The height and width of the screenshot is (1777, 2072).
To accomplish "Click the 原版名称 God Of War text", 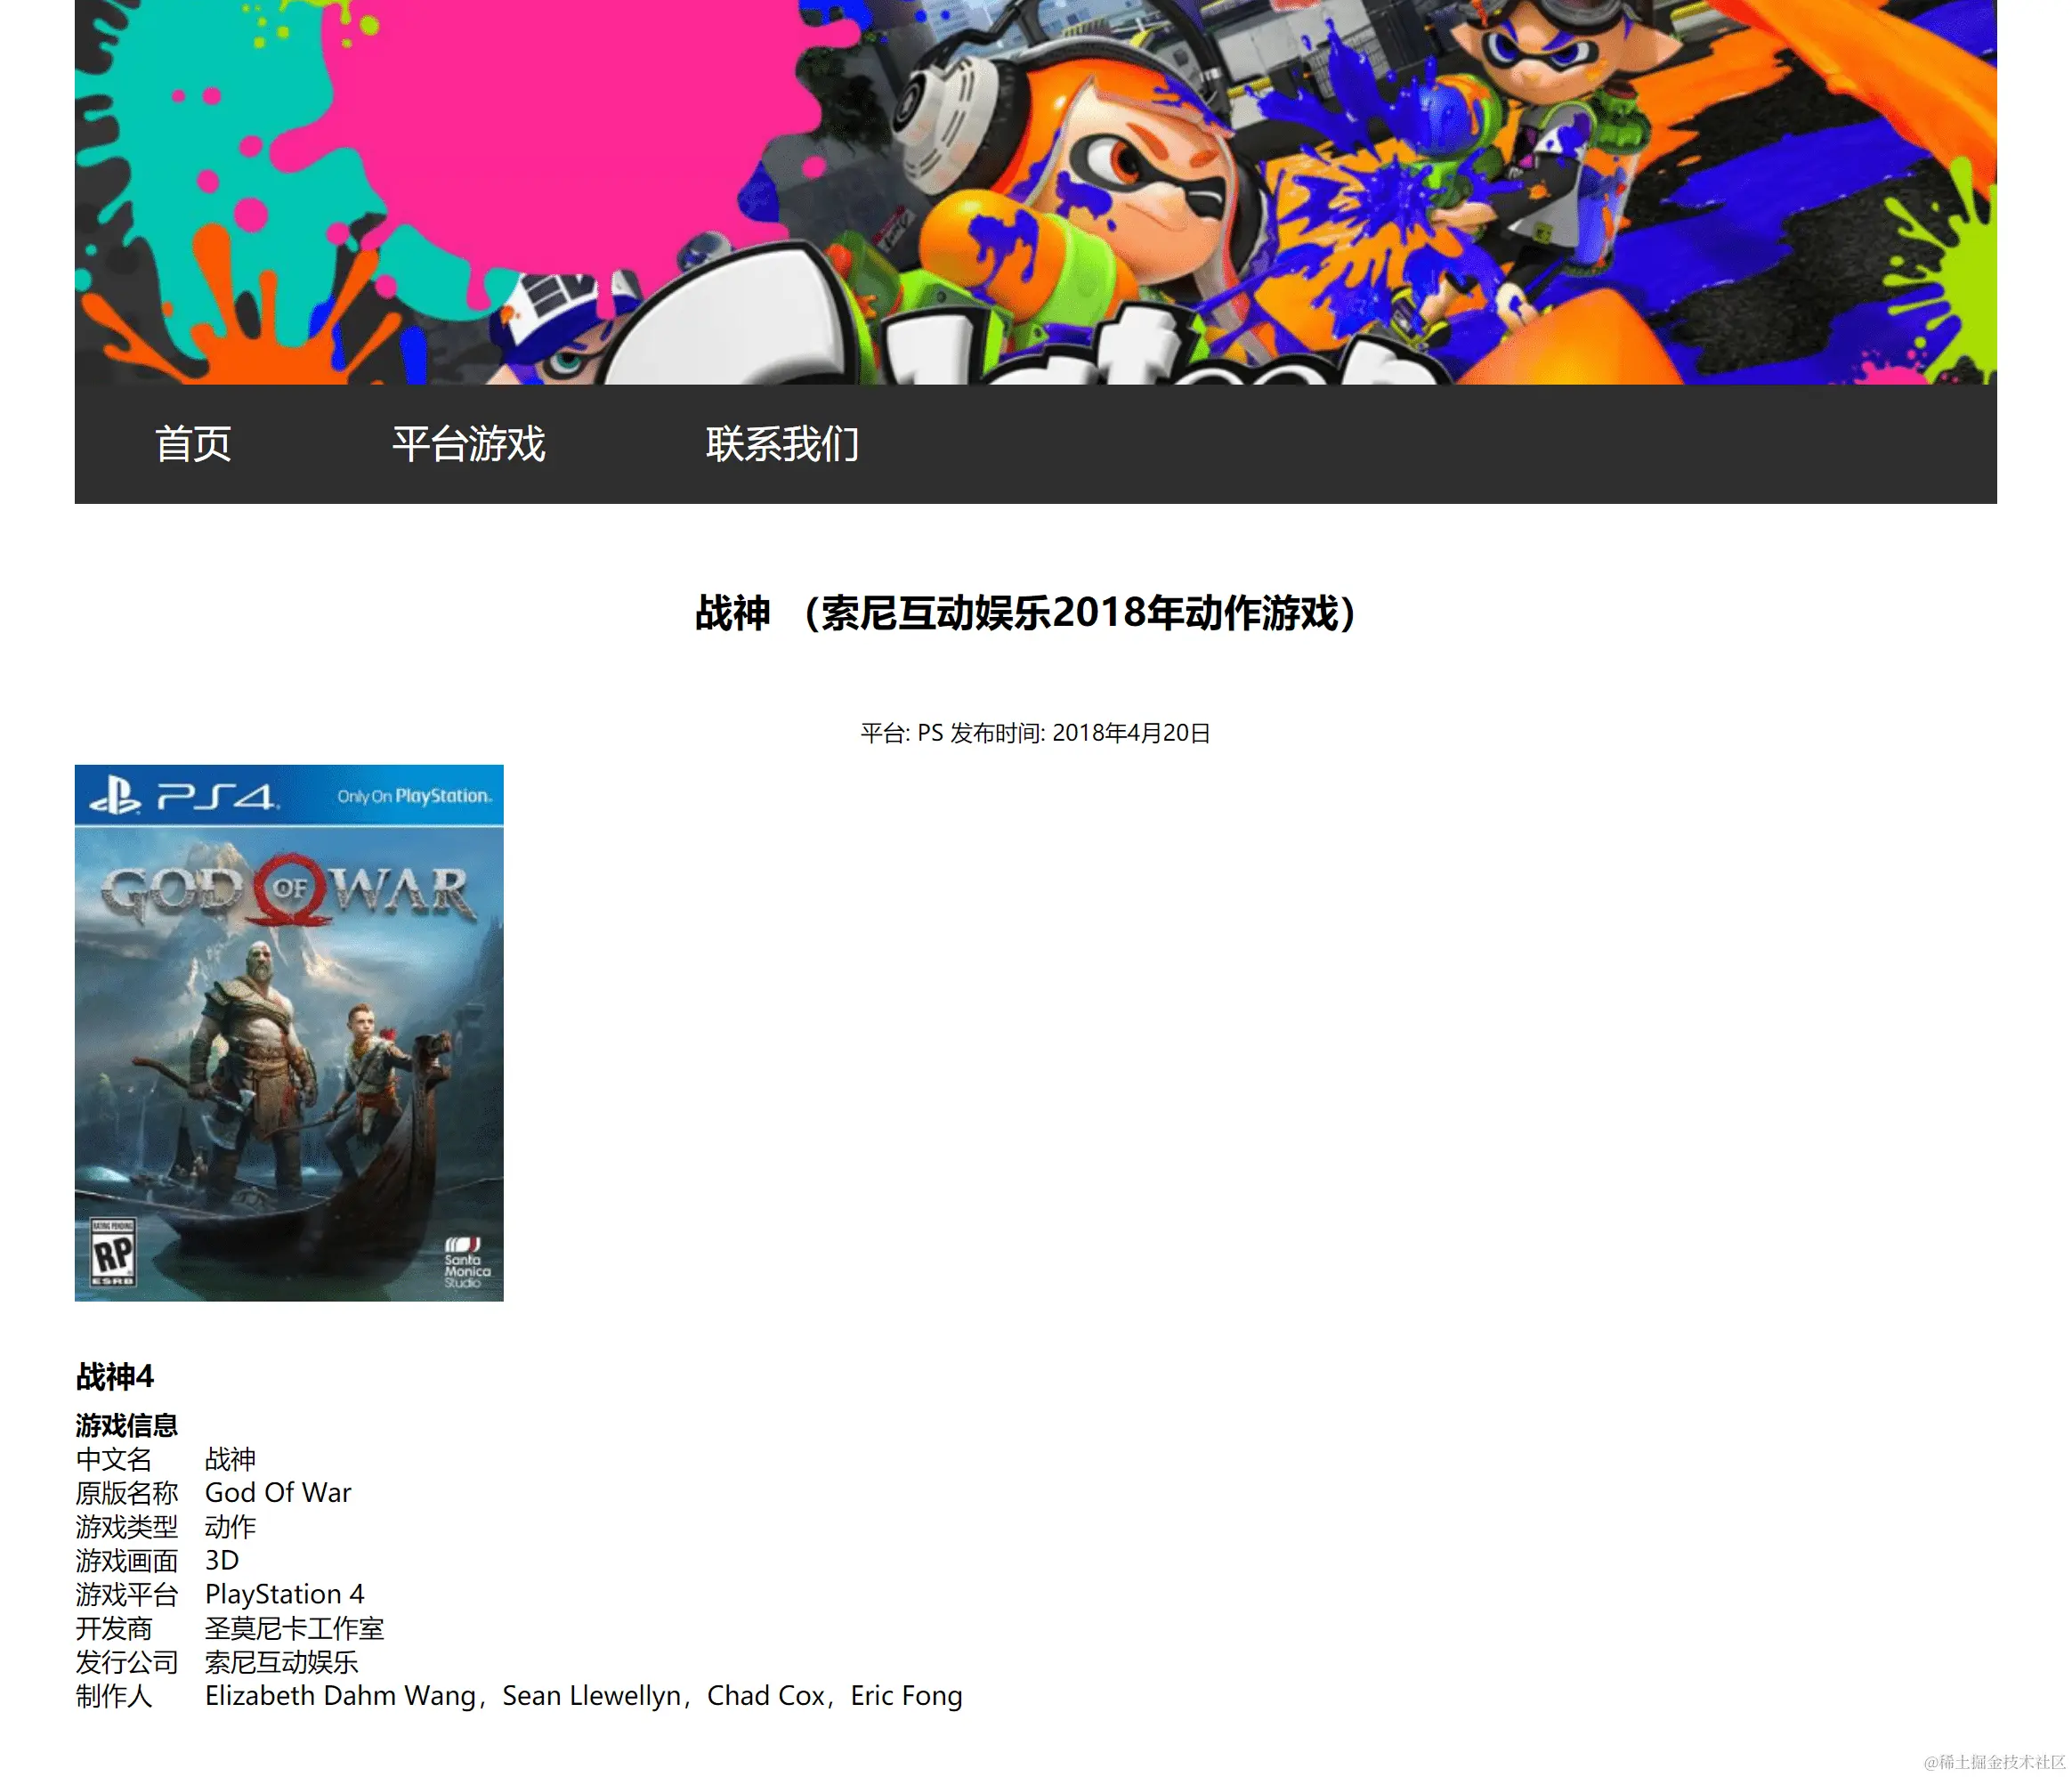I will (x=278, y=1493).
